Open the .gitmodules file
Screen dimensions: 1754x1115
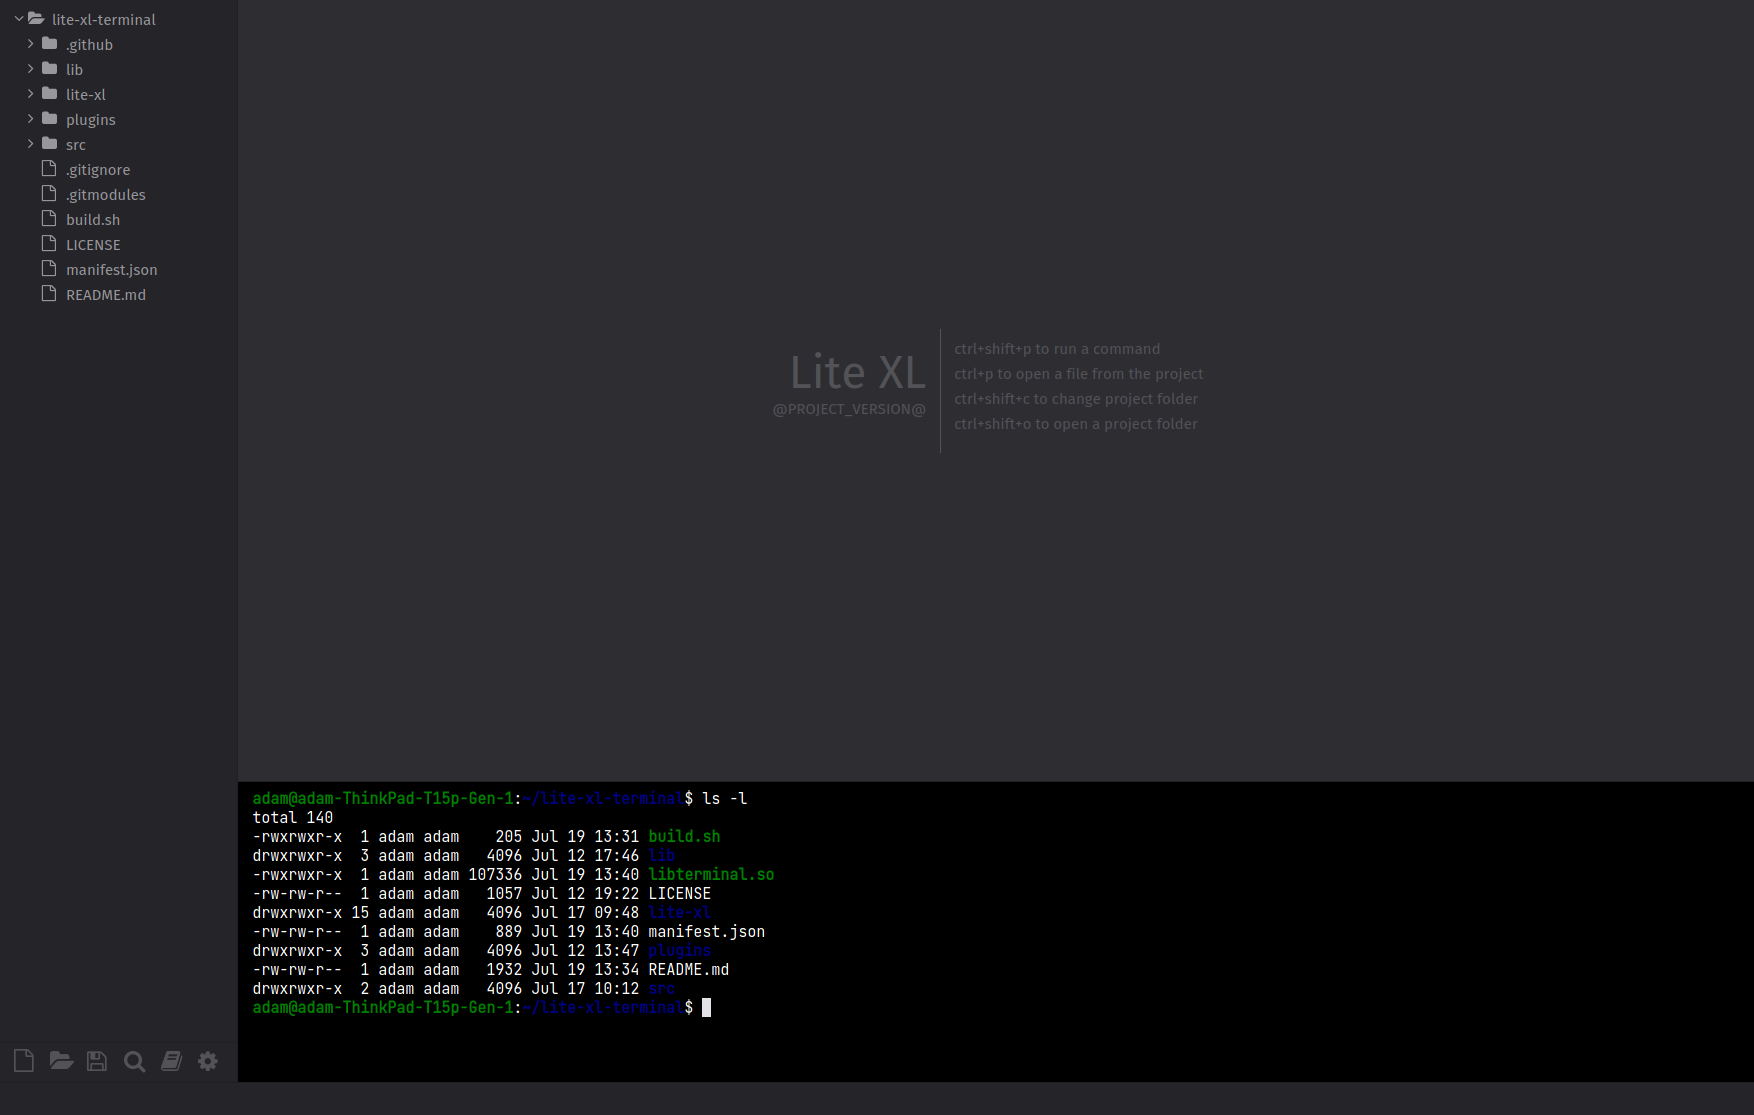coord(104,194)
